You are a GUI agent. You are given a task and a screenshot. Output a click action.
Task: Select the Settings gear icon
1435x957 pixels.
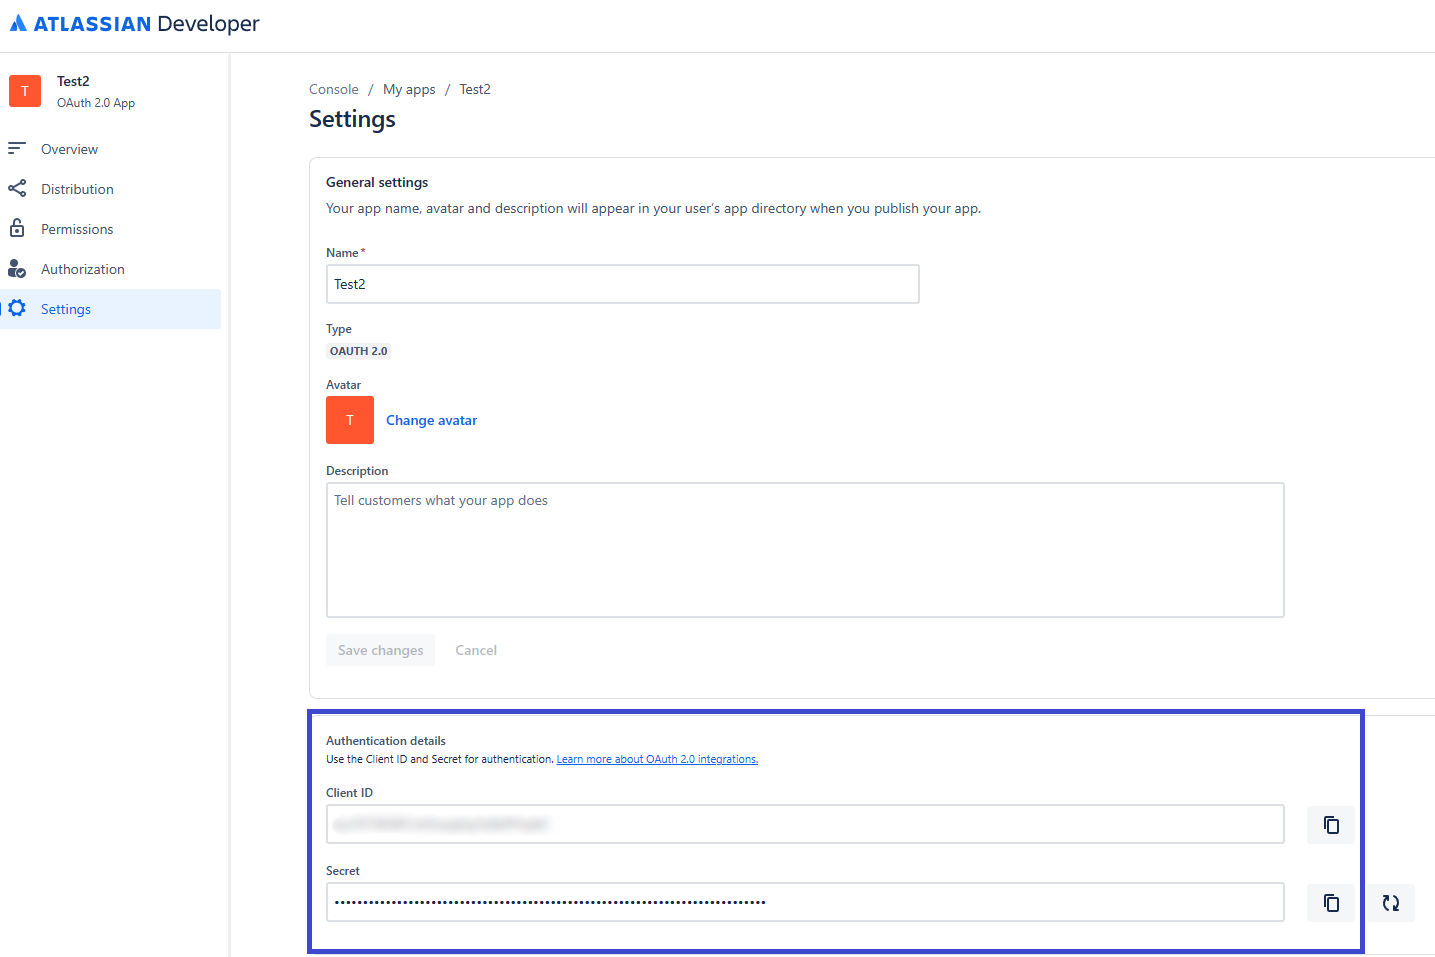click(x=17, y=308)
